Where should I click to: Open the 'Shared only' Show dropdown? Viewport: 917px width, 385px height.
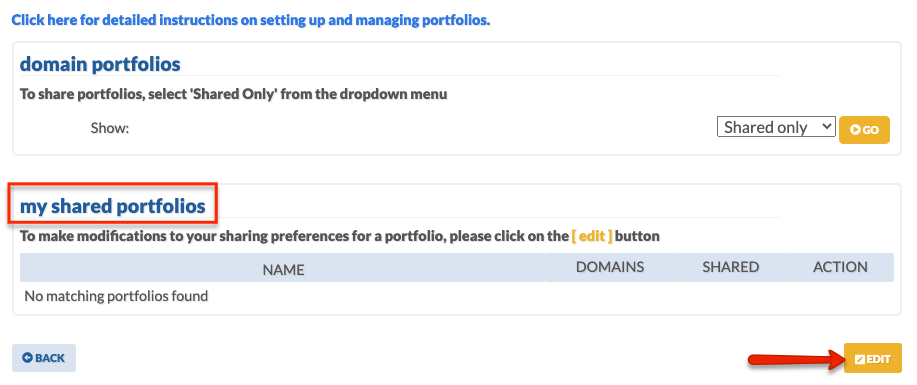point(776,127)
